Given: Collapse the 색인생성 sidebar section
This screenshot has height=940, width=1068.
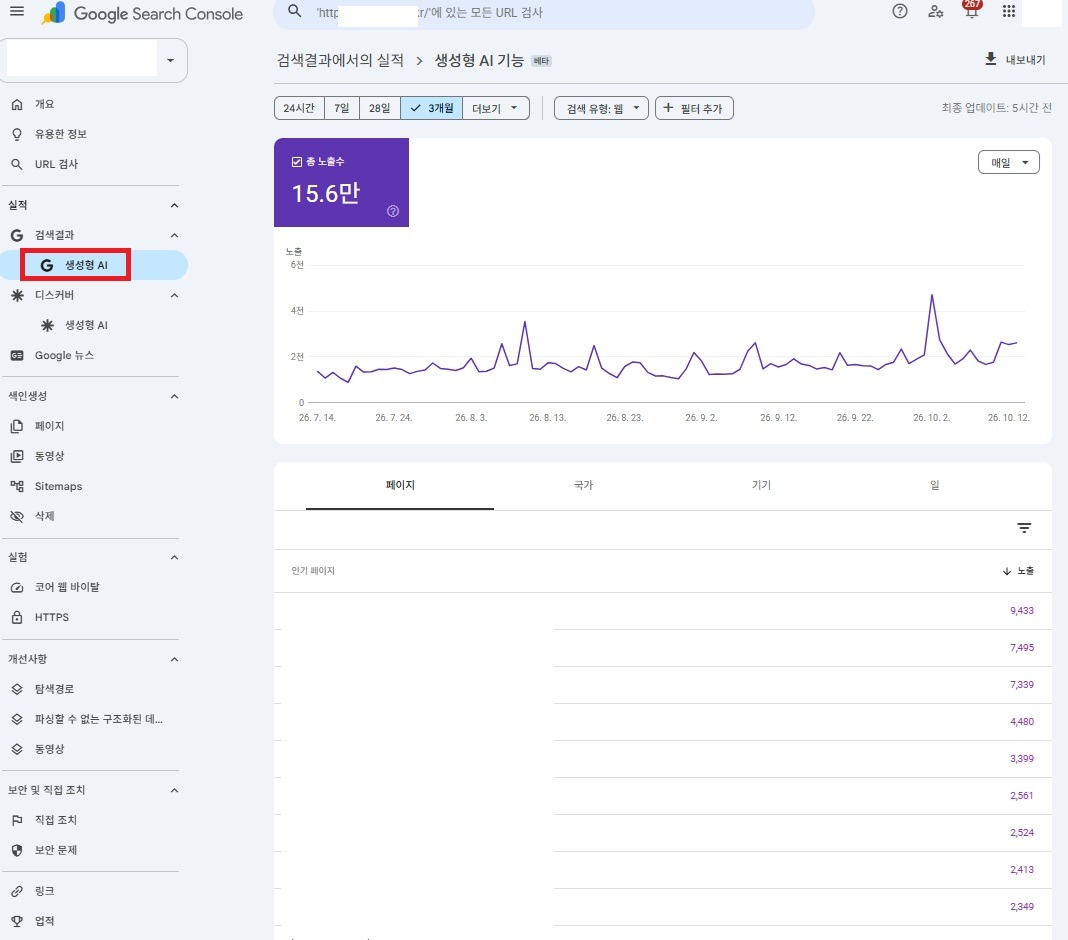Looking at the screenshot, I should [174, 396].
